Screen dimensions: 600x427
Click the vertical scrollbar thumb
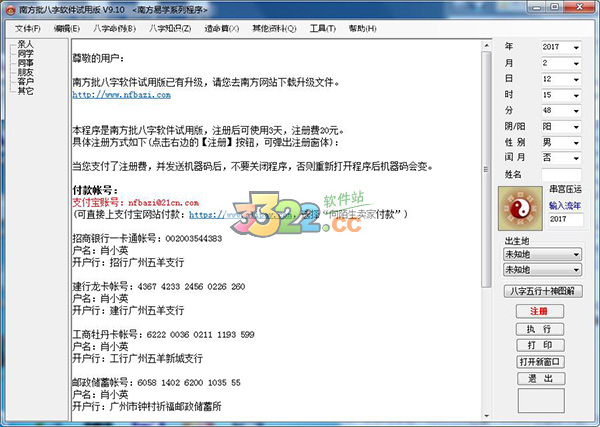pos(486,169)
